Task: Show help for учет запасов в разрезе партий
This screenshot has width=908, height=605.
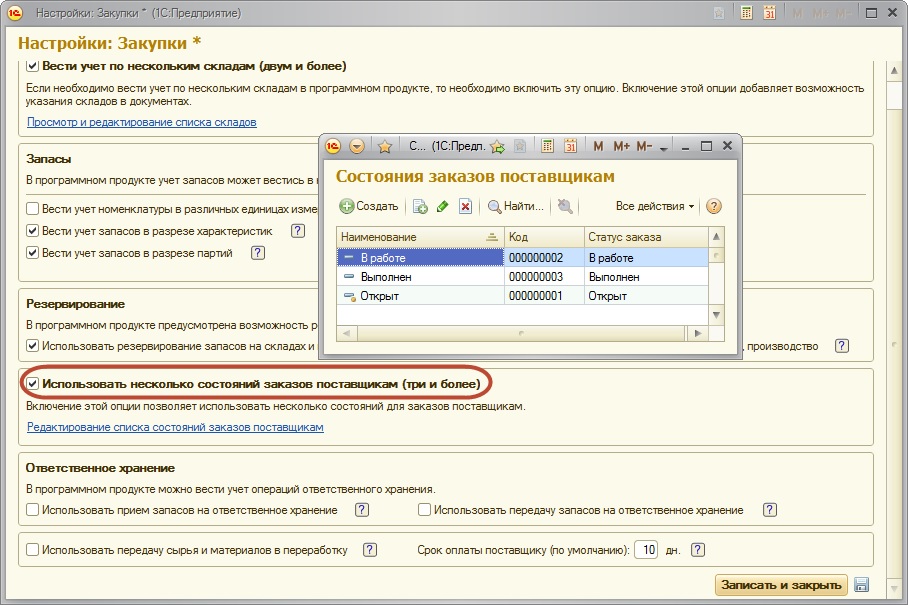Action: pos(258,253)
